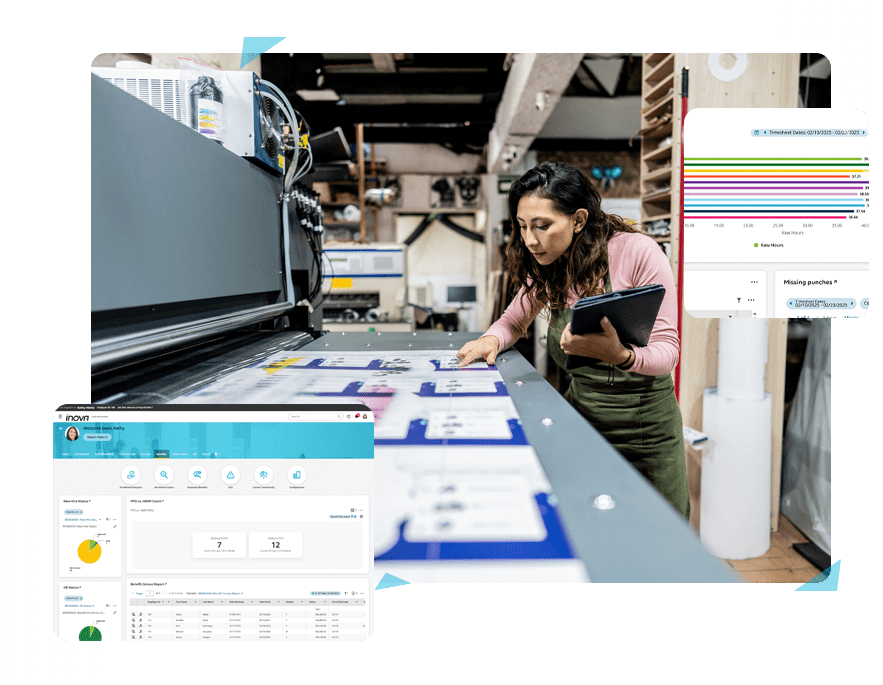Image resolution: width=883 pixels, height=685 pixels.
Task: Open the Gender column dropdown arrow
Action: coord(302,602)
